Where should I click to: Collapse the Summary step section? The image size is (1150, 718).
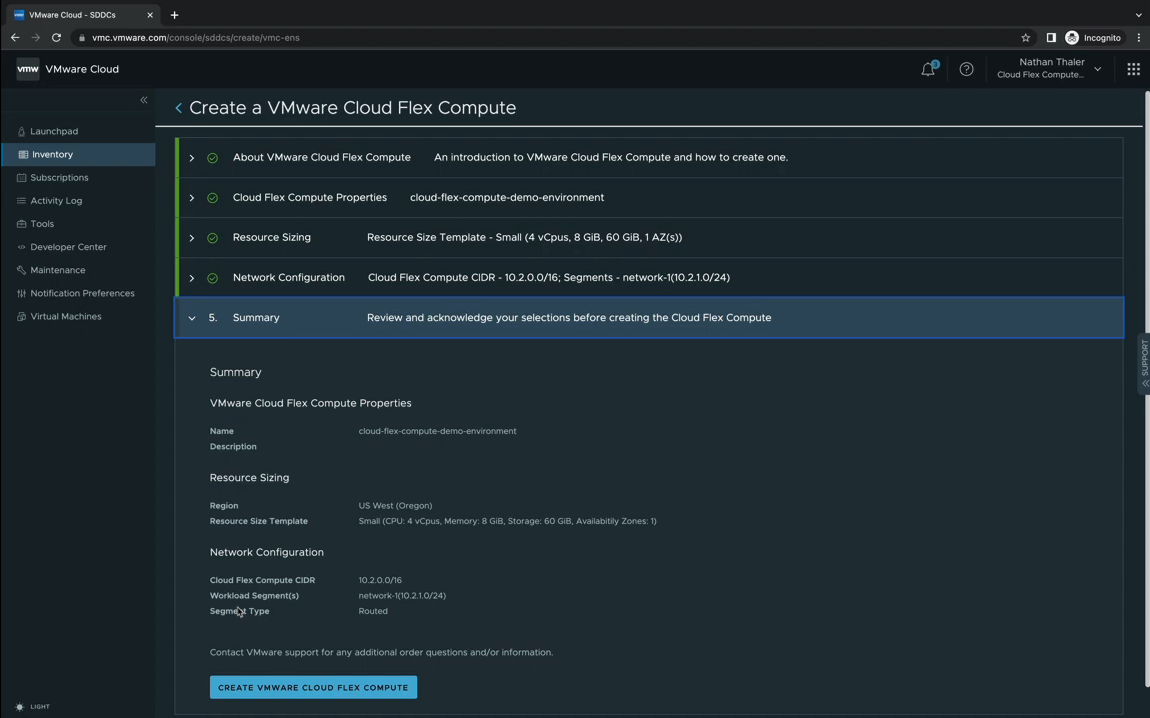(x=191, y=318)
